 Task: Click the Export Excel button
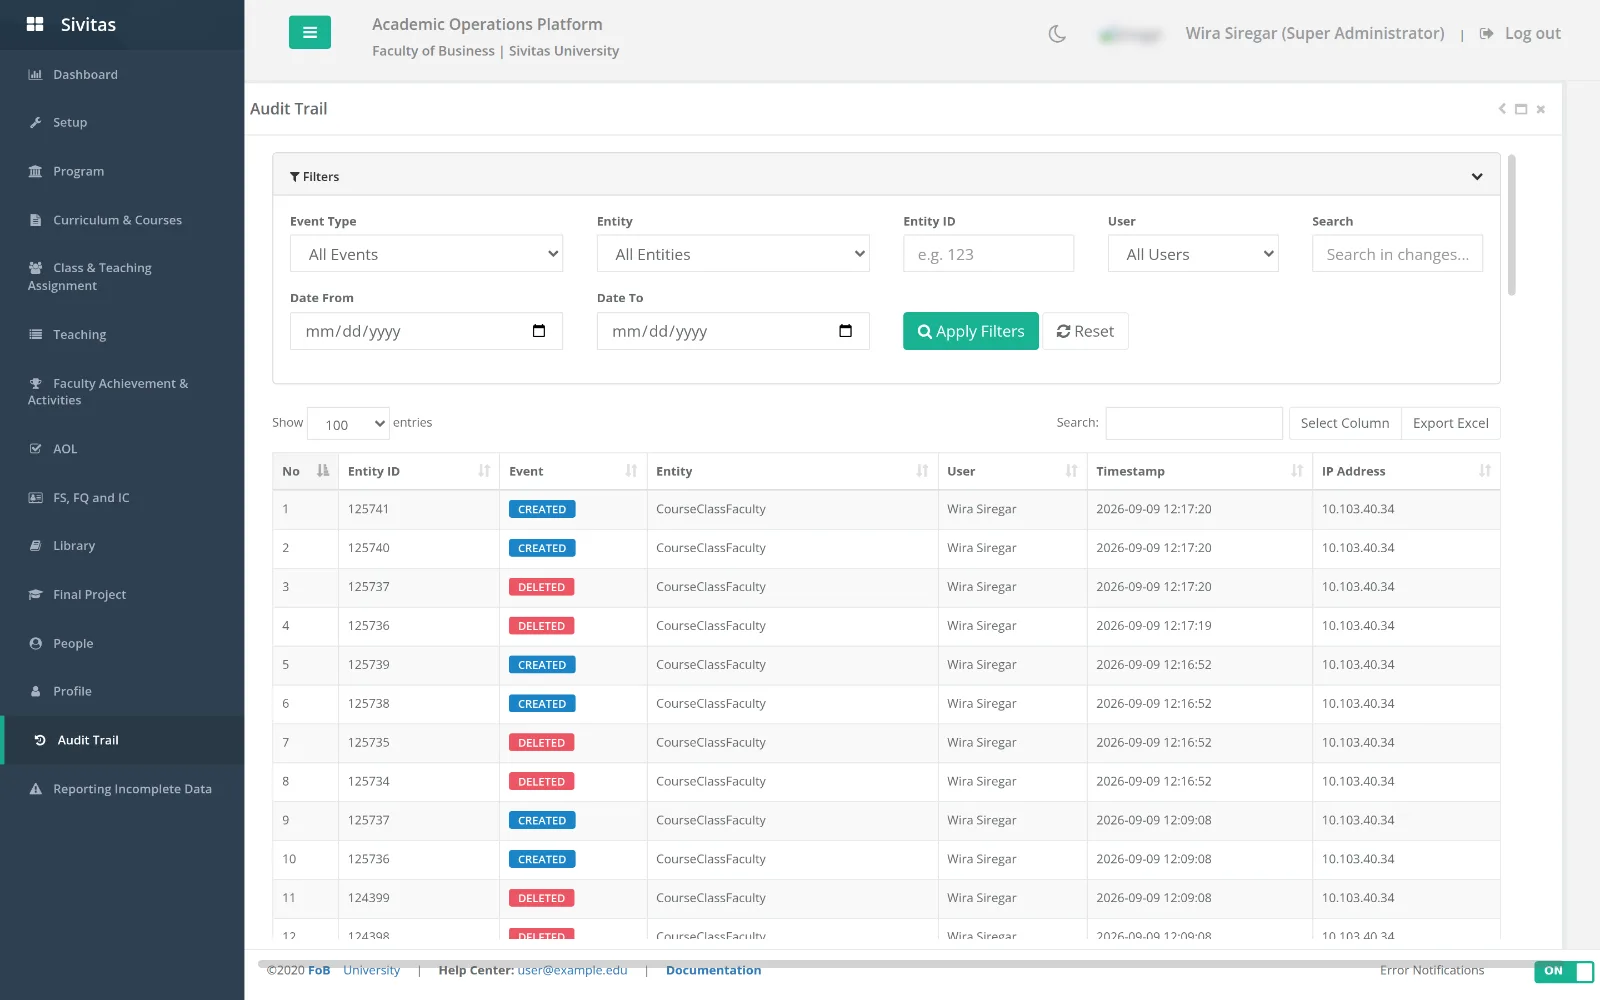pos(1450,424)
